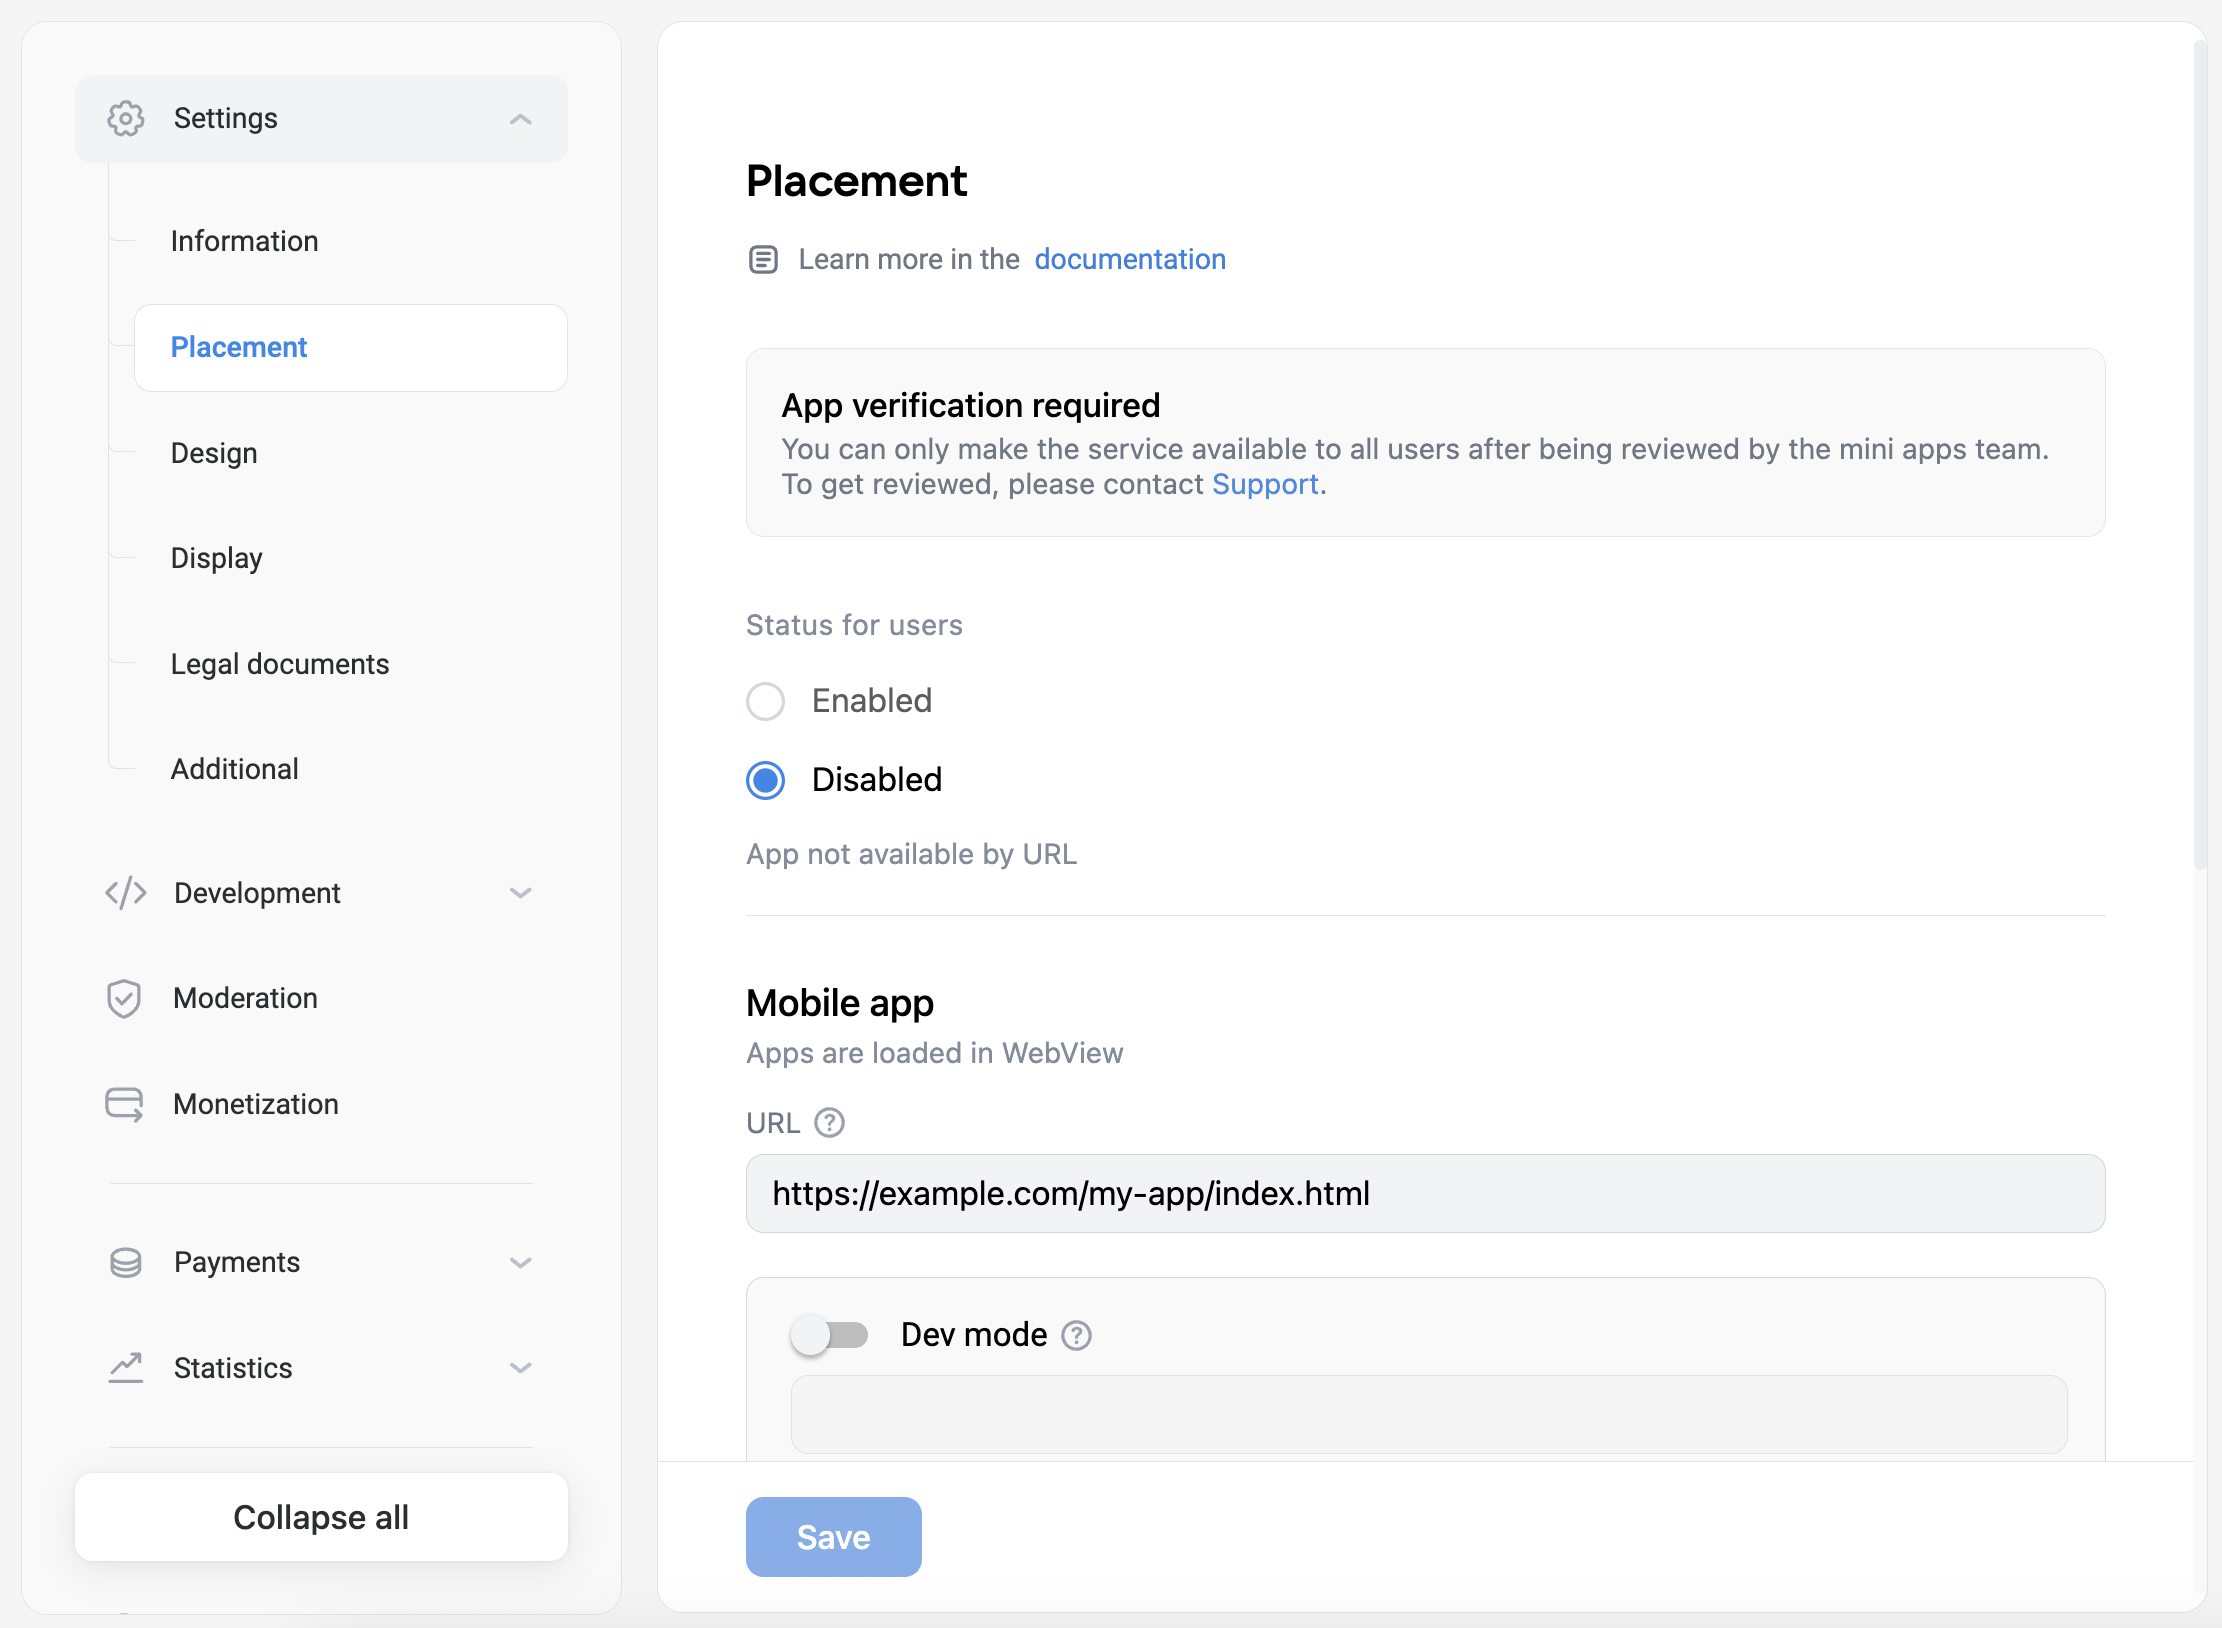2222x1628 pixels.
Task: Select the Disabled status radio button
Action: click(x=766, y=780)
